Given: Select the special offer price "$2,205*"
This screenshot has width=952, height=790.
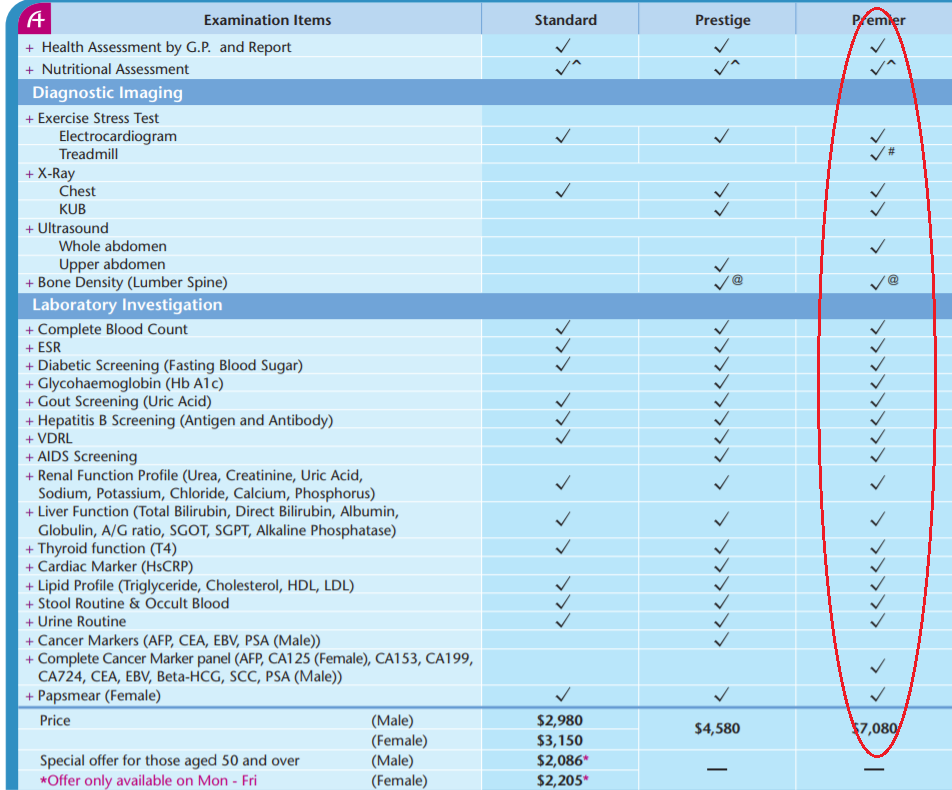Looking at the screenshot, I should click(562, 781).
